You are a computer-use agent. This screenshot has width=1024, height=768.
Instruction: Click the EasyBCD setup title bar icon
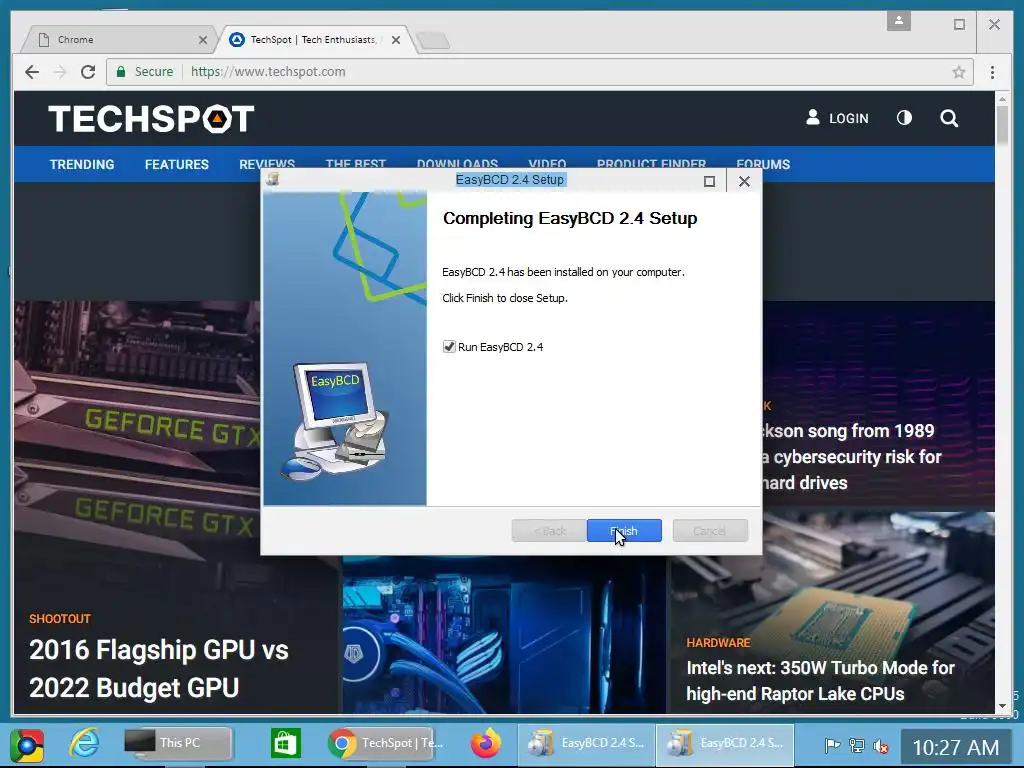coord(272,179)
